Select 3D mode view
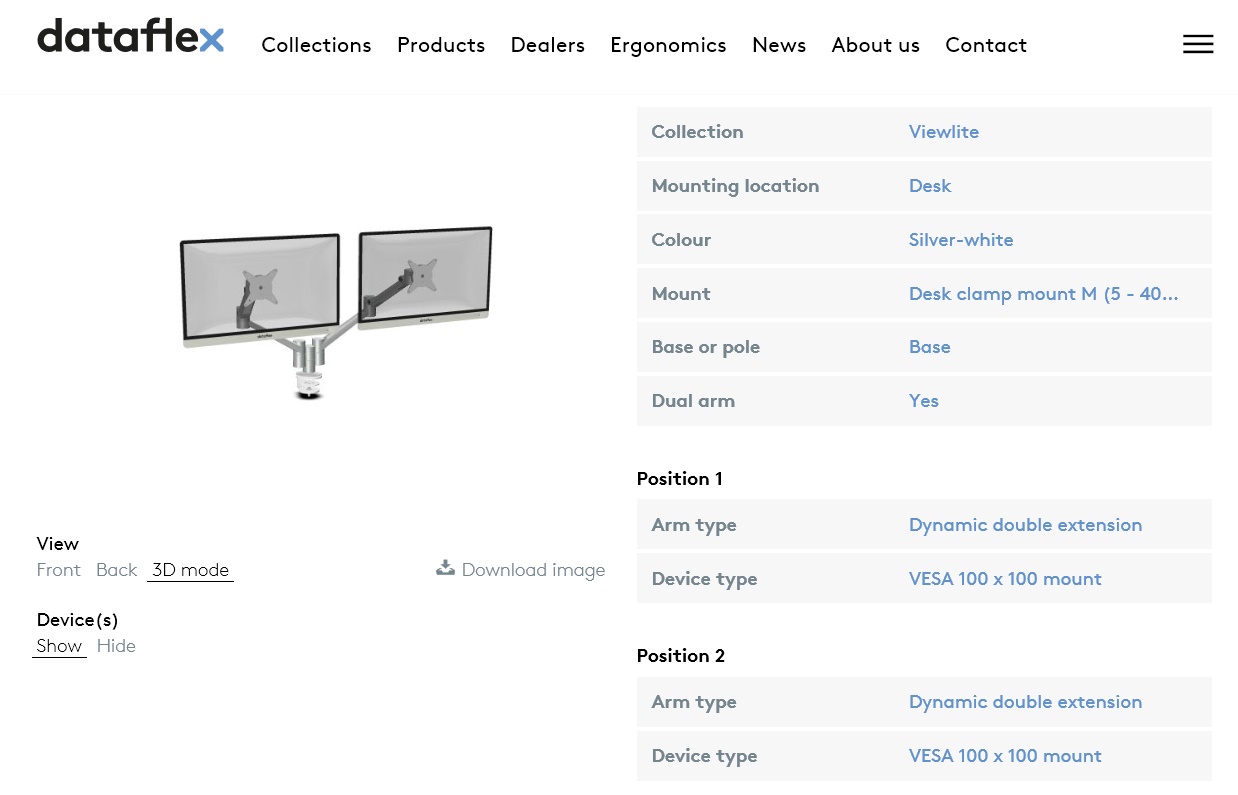This screenshot has height=795, width=1238. (x=190, y=570)
